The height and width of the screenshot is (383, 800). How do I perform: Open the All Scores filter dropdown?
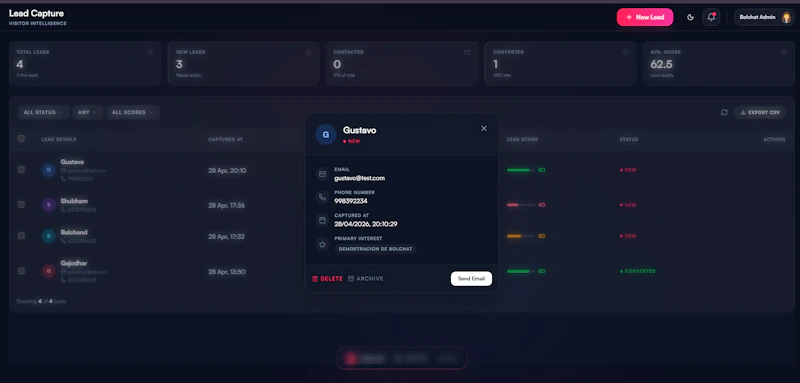[133, 112]
